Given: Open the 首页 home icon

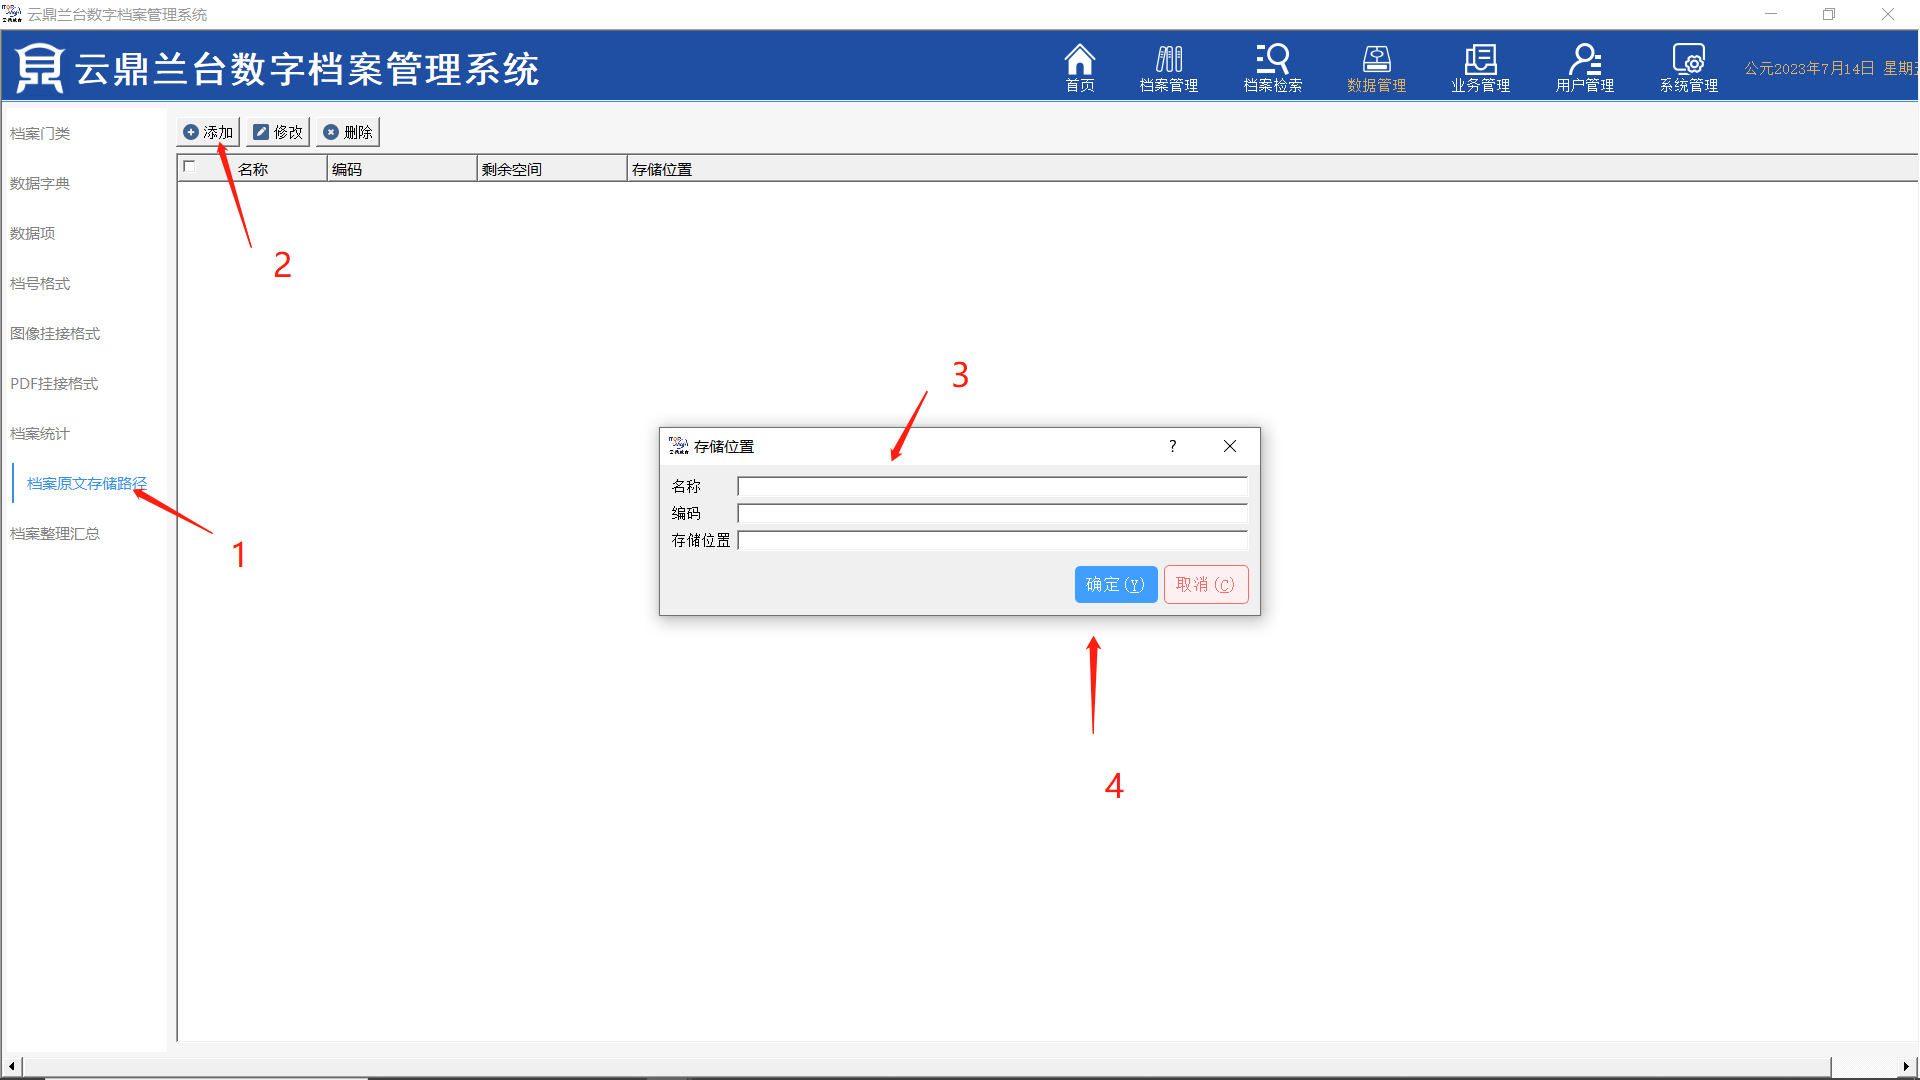Looking at the screenshot, I should [1079, 67].
